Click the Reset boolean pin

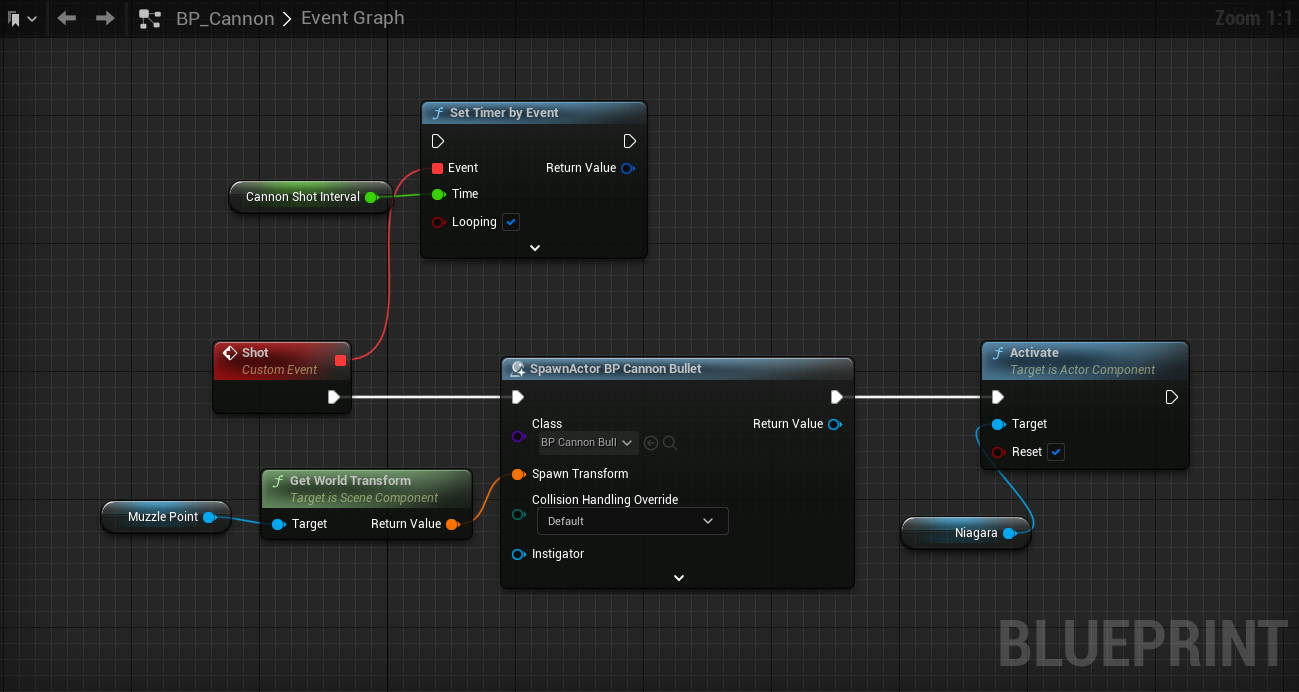pyautogui.click(x=998, y=452)
